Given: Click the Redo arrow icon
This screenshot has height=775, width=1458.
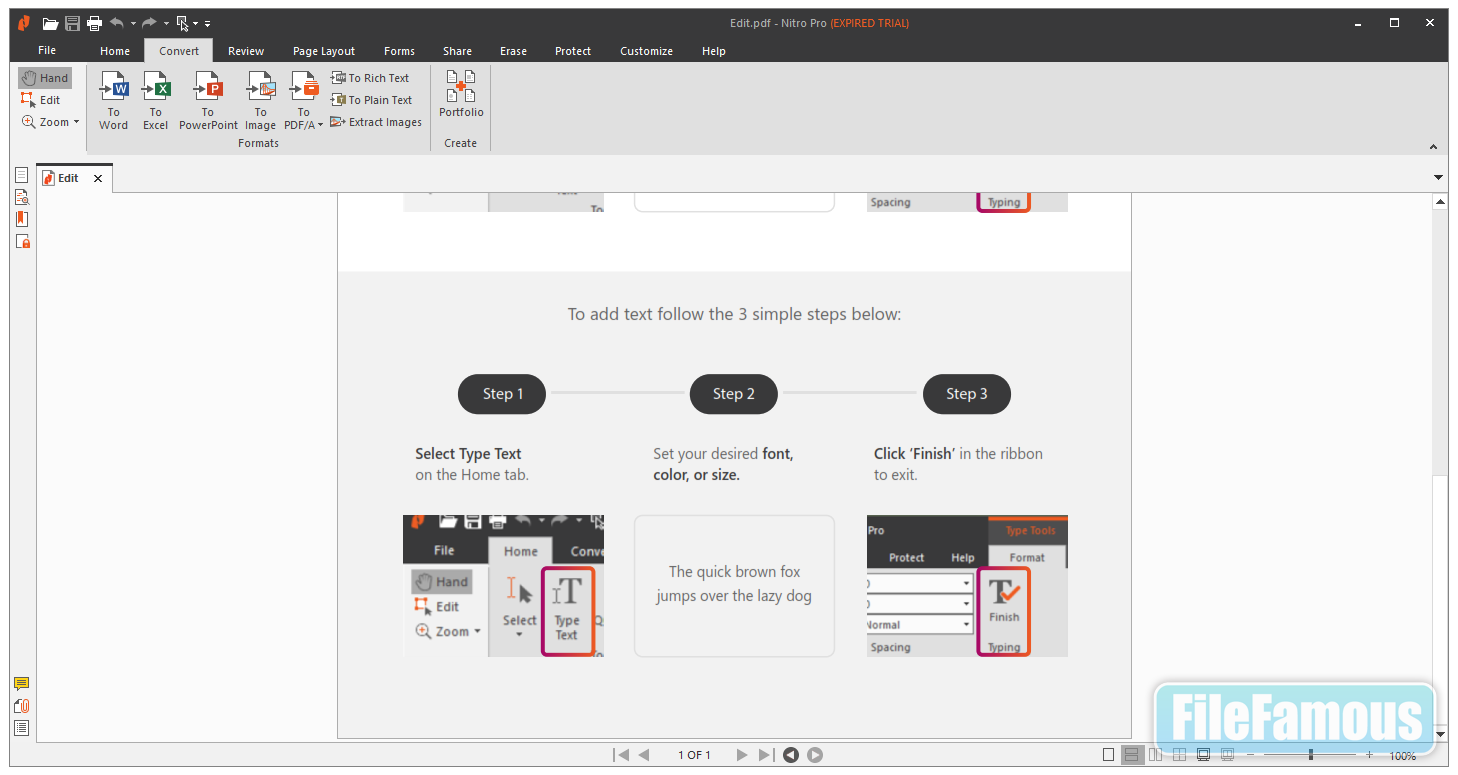Looking at the screenshot, I should click(x=149, y=23).
